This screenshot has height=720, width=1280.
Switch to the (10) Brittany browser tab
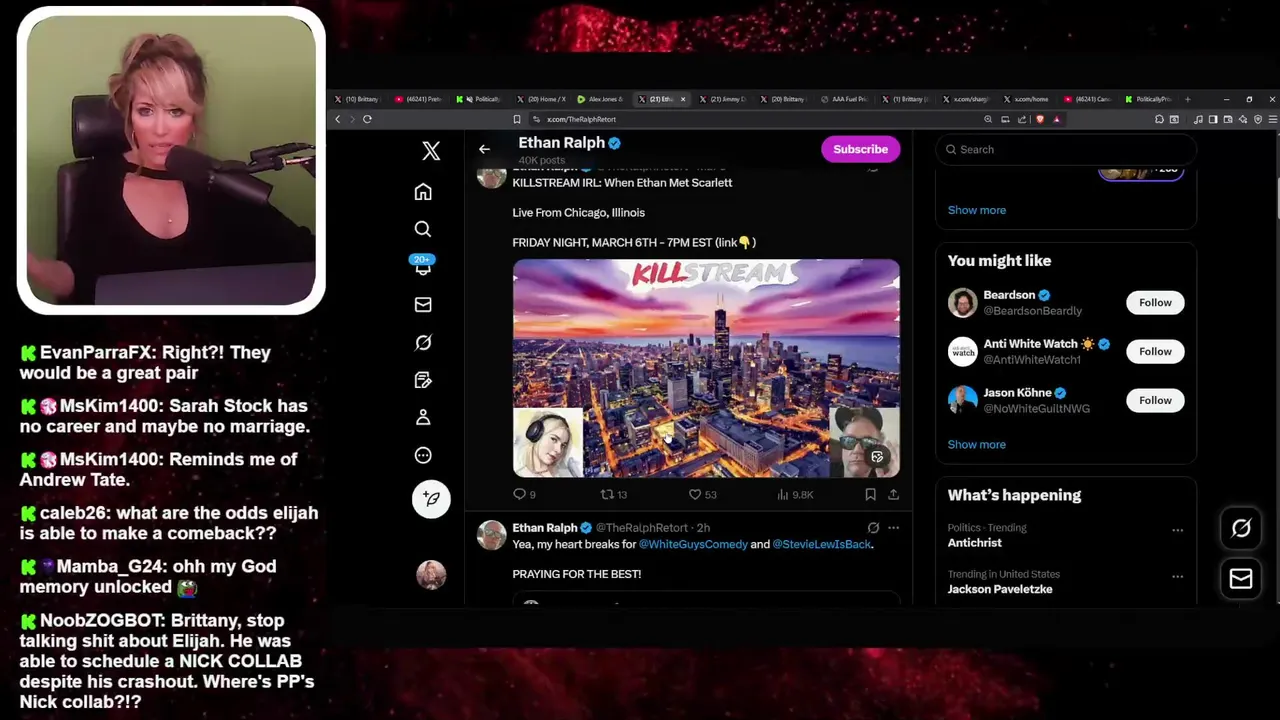[x=357, y=99]
